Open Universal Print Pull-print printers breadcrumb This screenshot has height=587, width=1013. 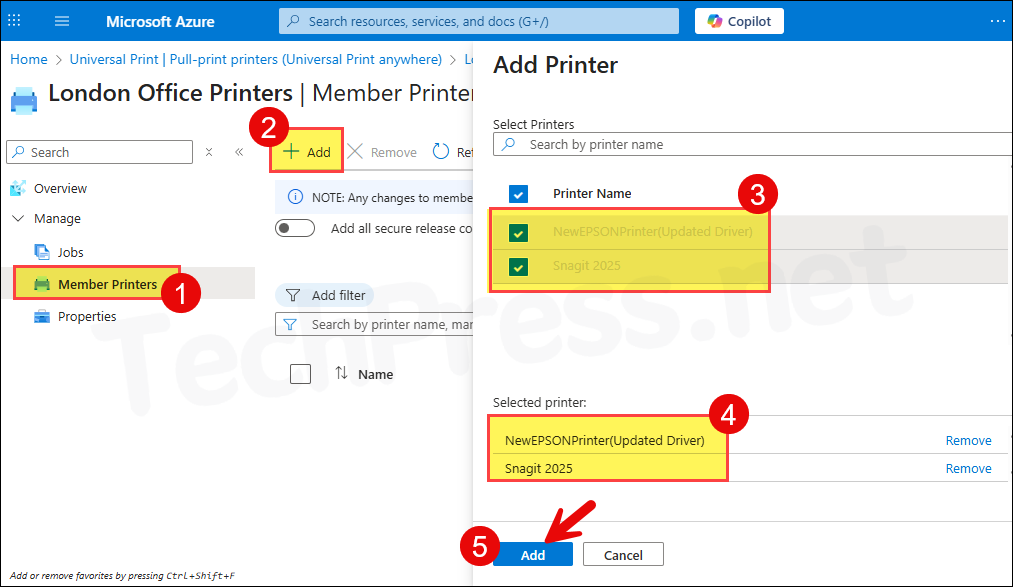pyautogui.click(x=256, y=59)
